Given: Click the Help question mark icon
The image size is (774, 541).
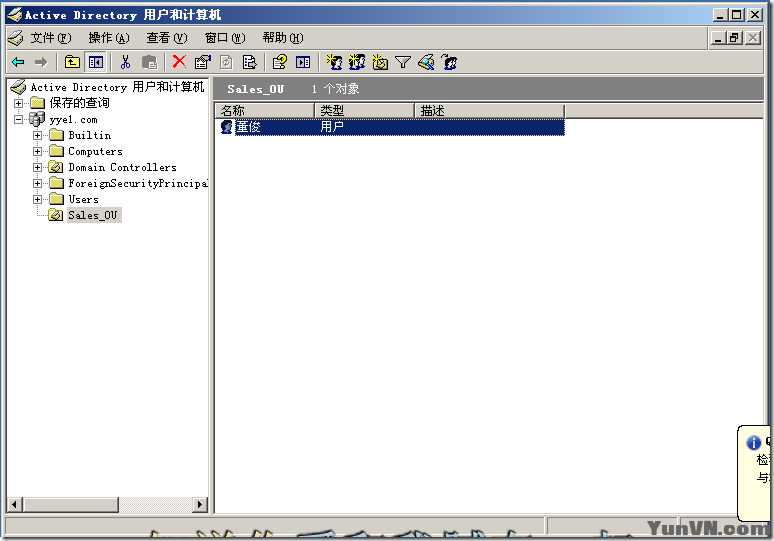Looking at the screenshot, I should tap(279, 62).
